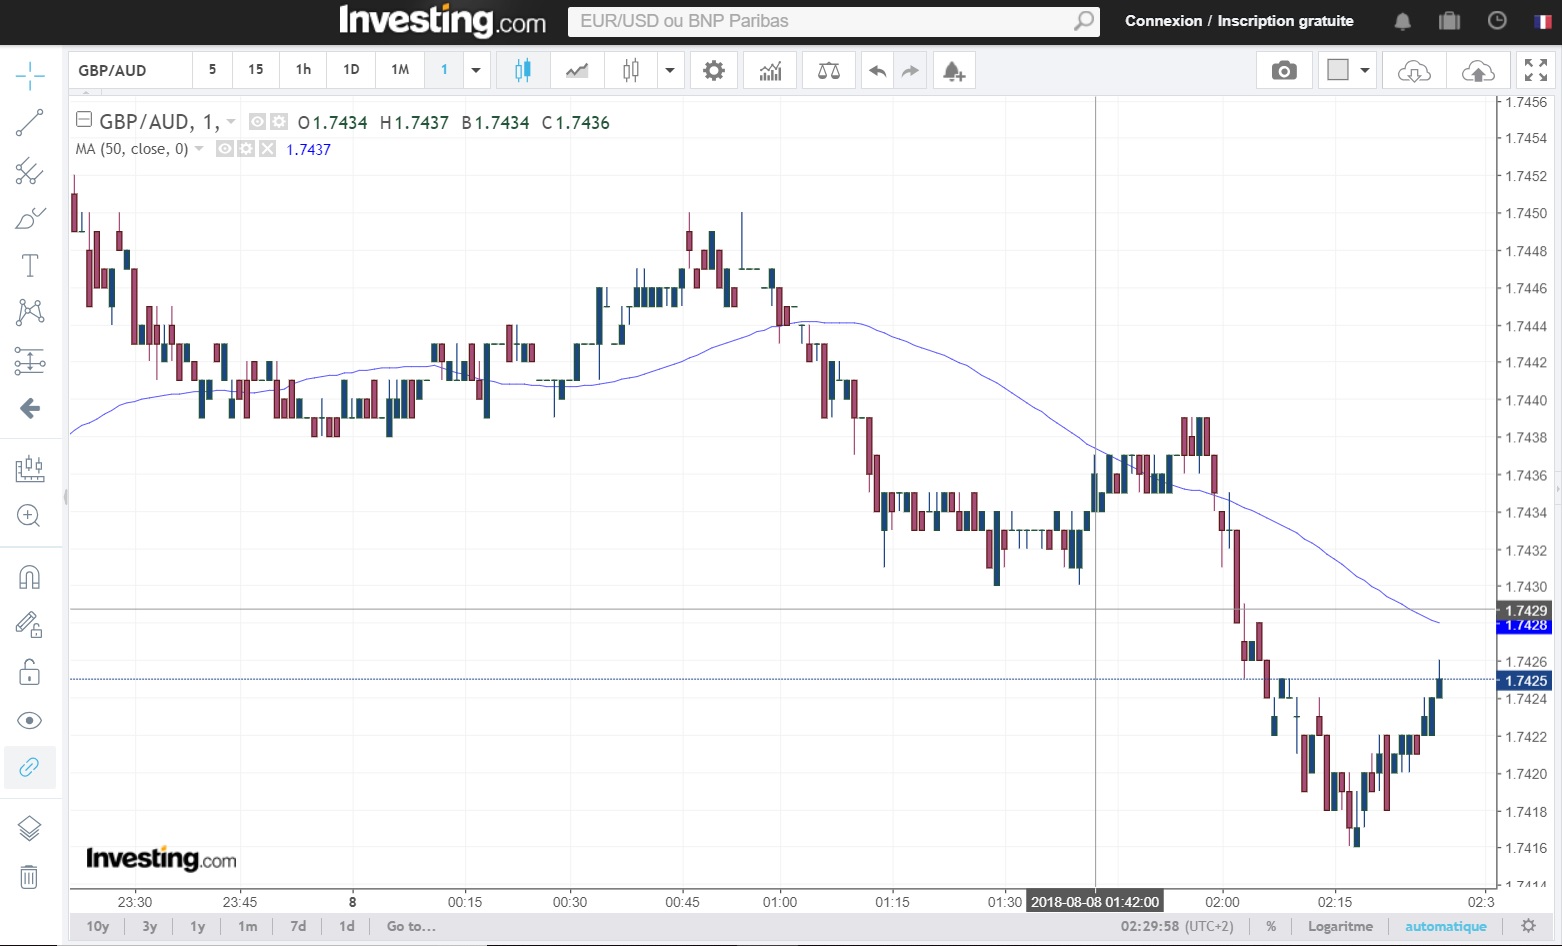Screen dimensions: 1562x946
Task: Open Connexion / Inscription gratuite link
Action: pyautogui.click(x=1239, y=21)
